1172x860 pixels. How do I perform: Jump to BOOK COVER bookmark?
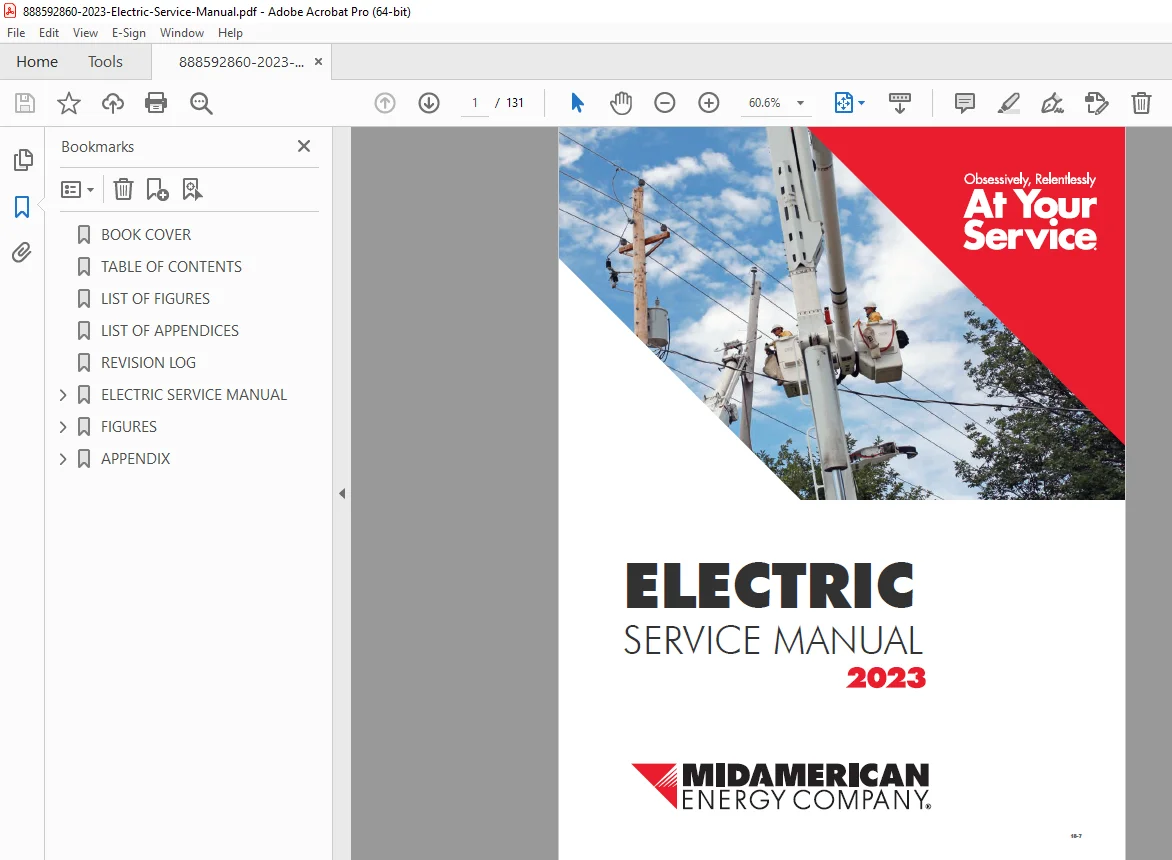146,235
